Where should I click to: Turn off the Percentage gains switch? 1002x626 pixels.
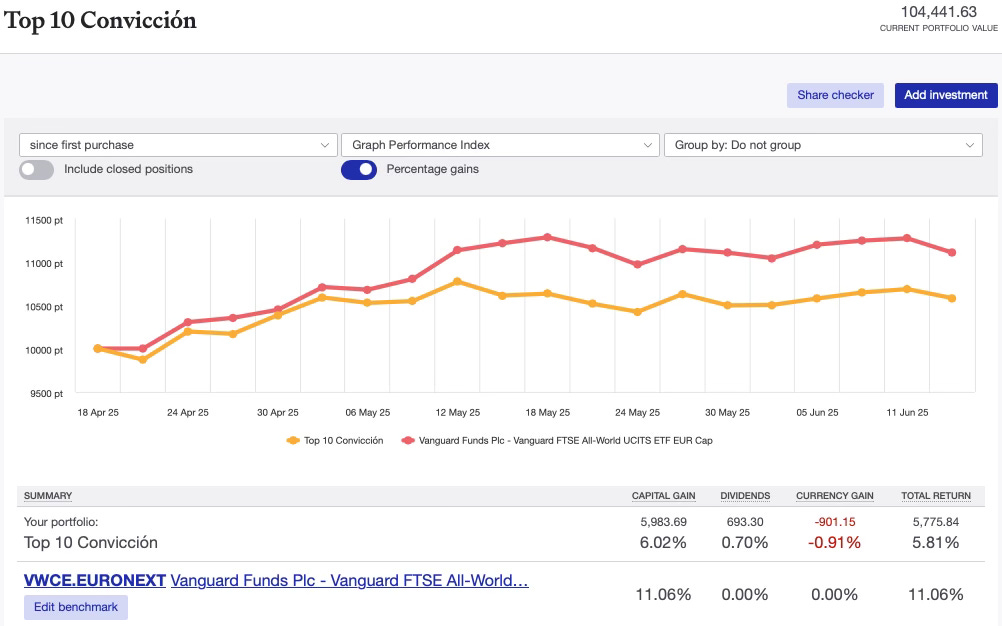pyautogui.click(x=359, y=170)
